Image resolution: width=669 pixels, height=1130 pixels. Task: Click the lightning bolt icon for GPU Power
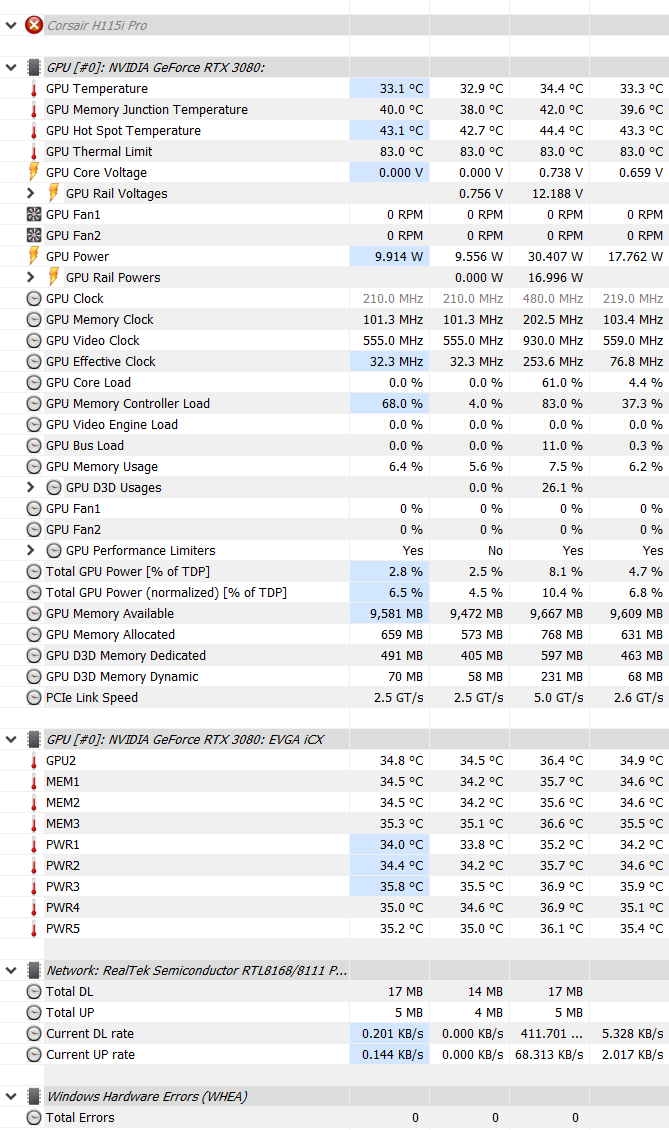33,256
